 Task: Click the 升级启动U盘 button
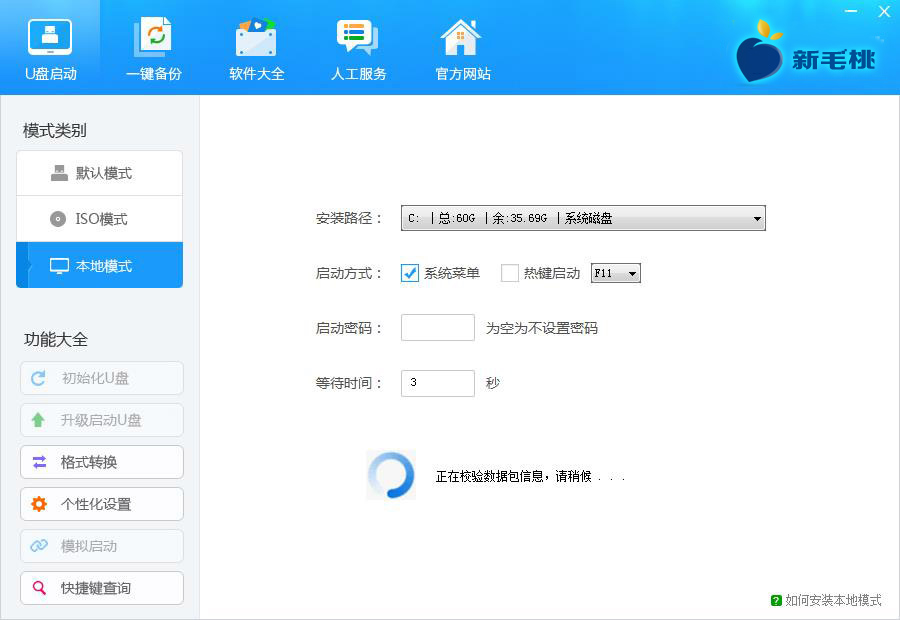[x=102, y=420]
